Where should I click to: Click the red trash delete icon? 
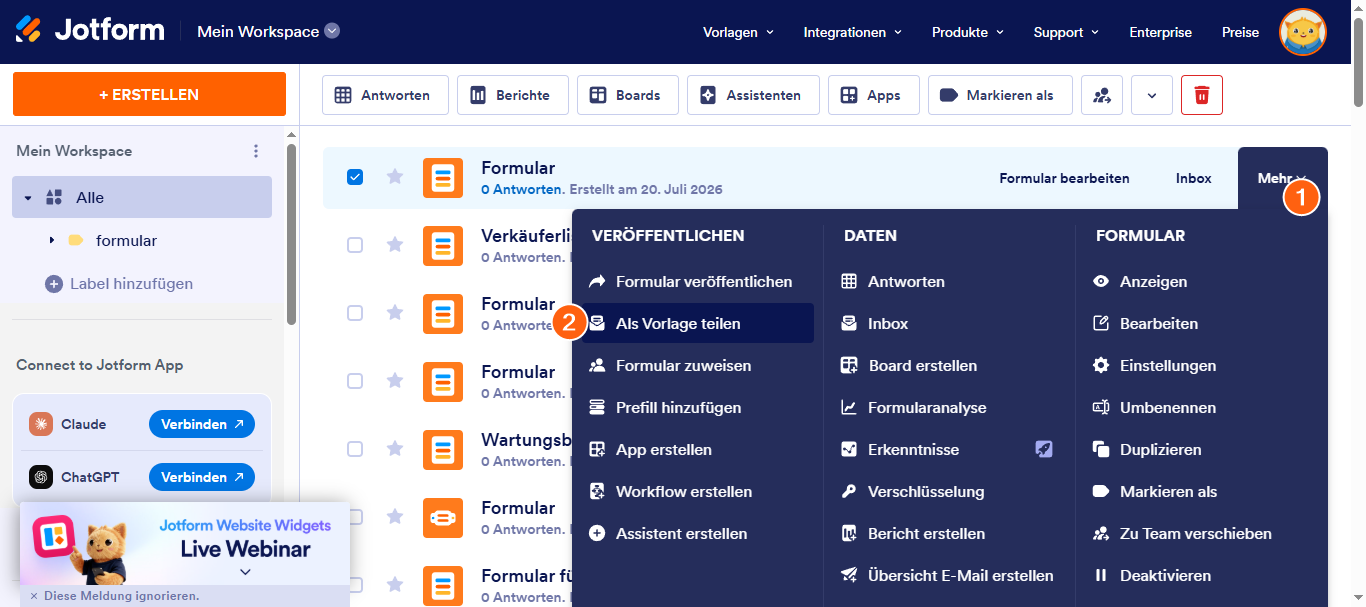[x=1202, y=95]
